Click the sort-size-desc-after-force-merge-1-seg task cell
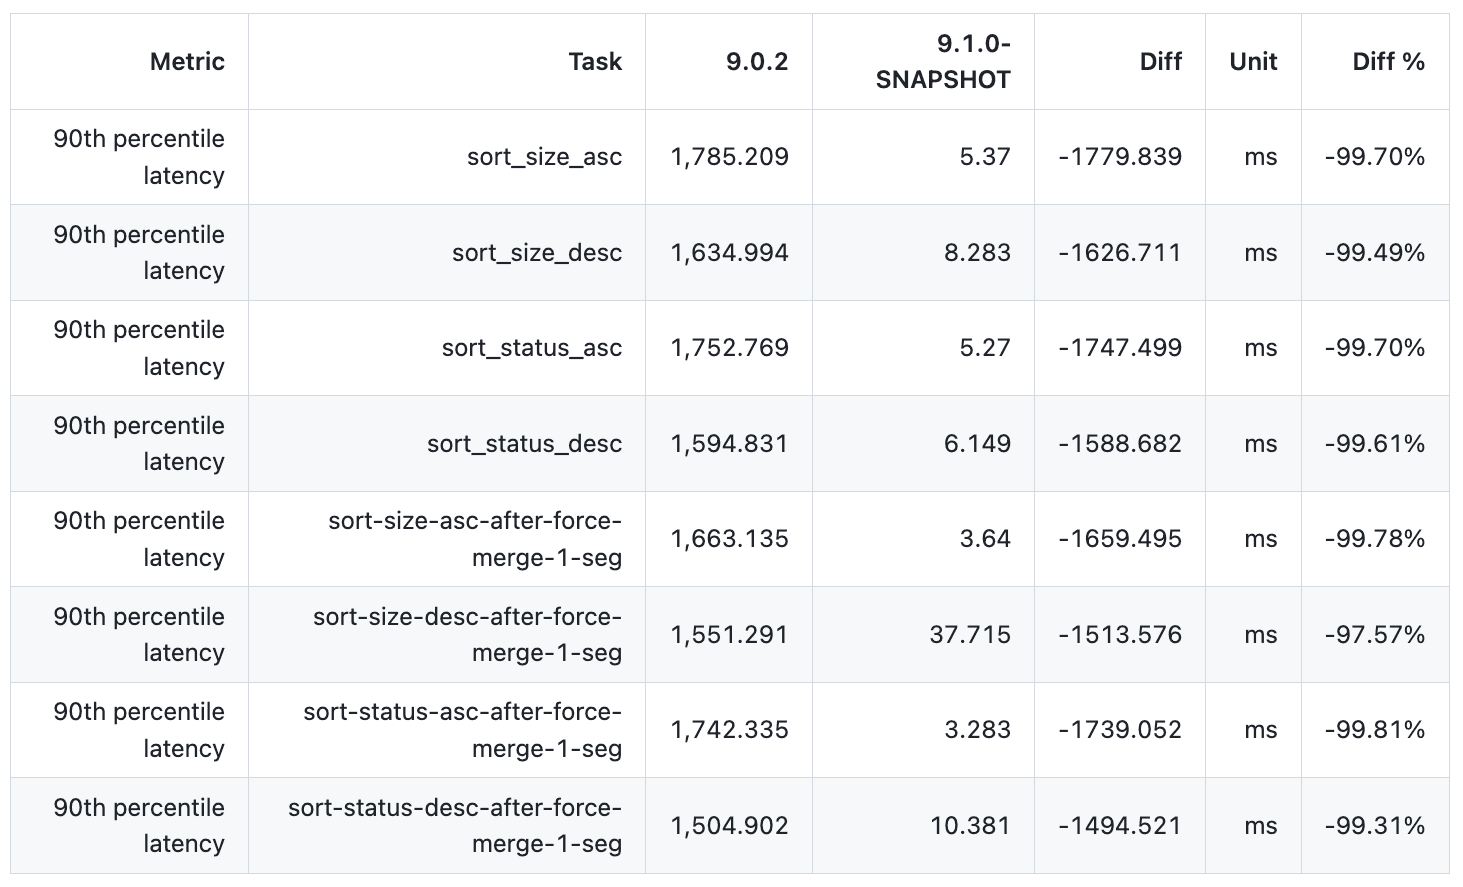 467,635
